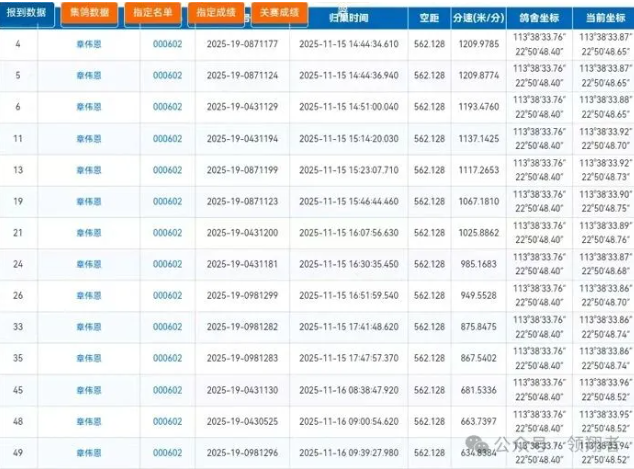Viewport: 634px width, 469px height.
Task: Click 000602 link in rank 26 row
Action: click(167, 296)
